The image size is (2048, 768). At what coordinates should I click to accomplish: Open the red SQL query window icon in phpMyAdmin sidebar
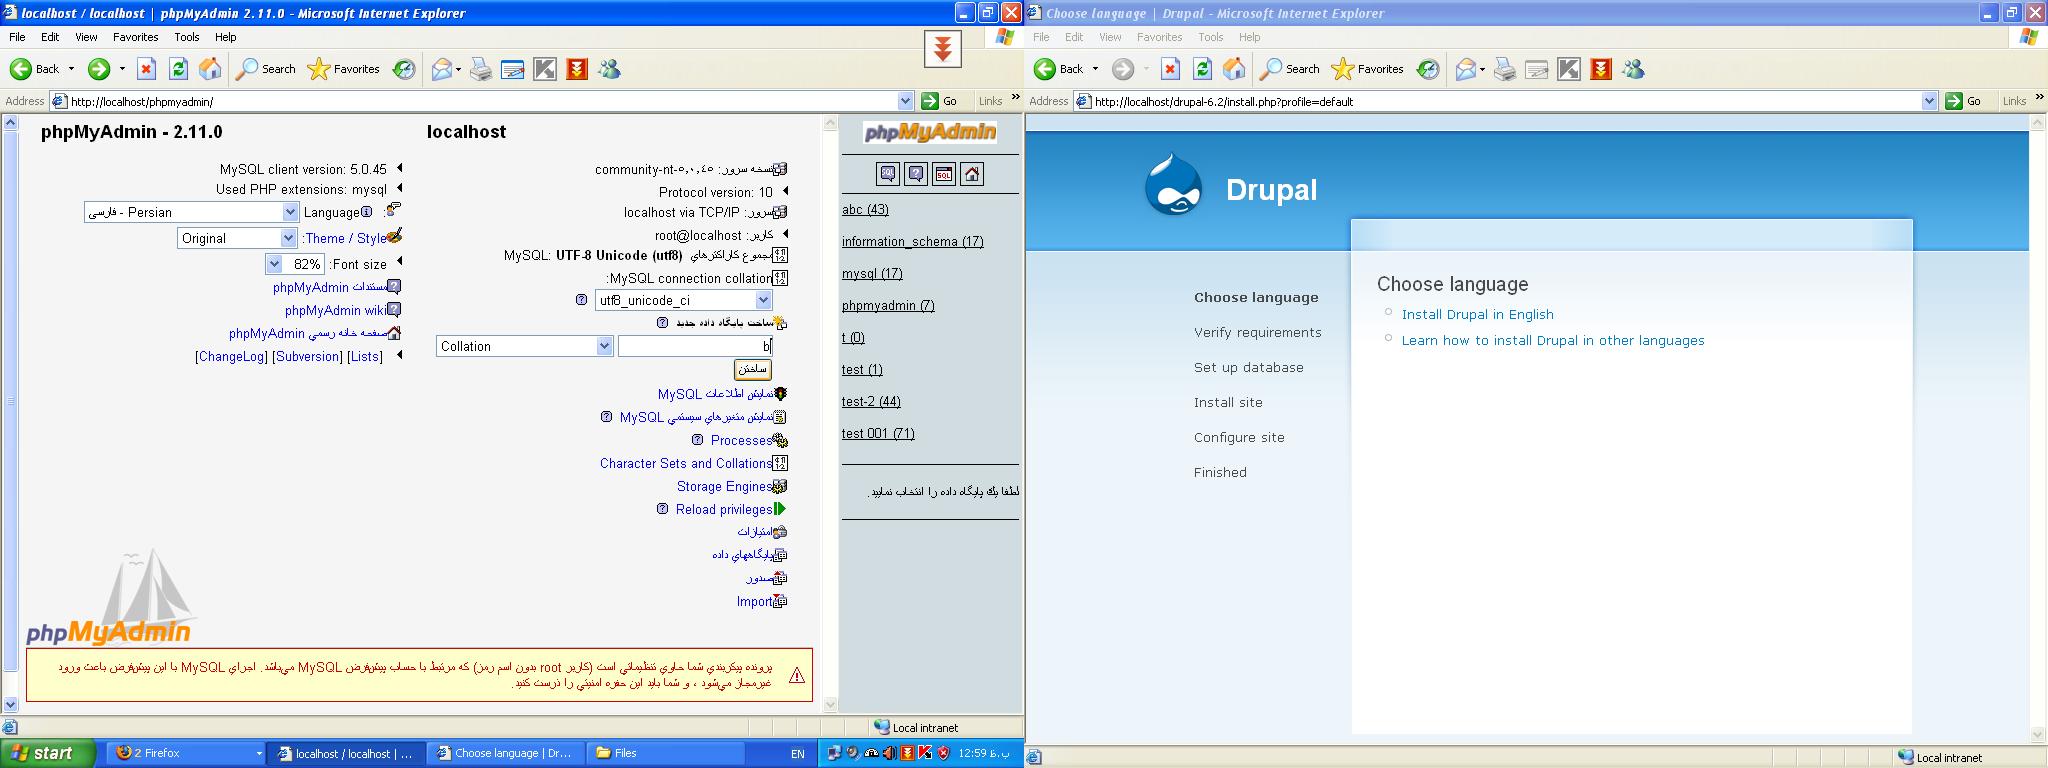(944, 174)
